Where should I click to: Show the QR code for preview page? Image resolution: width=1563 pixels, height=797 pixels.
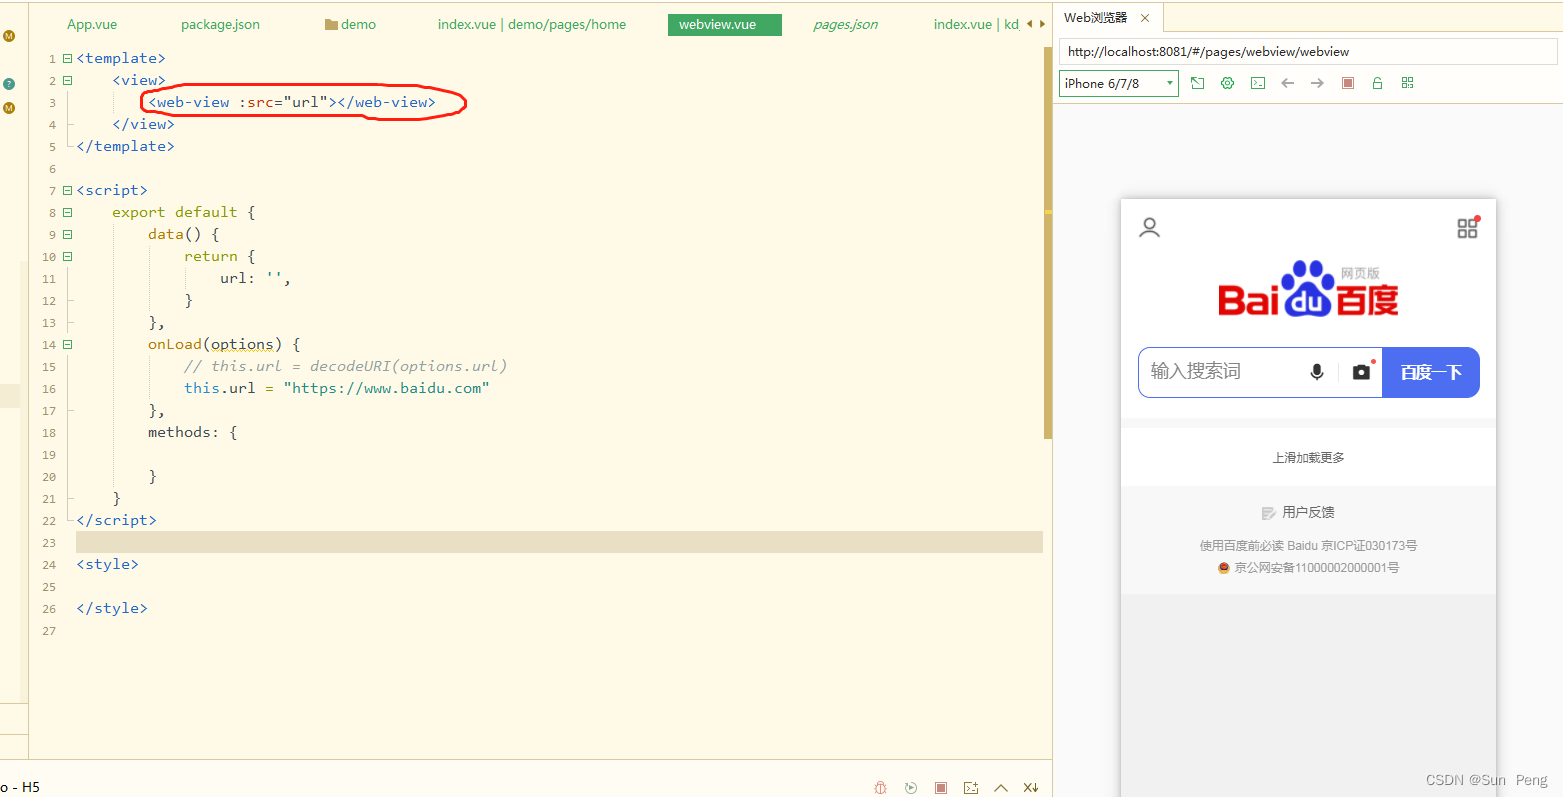[1408, 83]
